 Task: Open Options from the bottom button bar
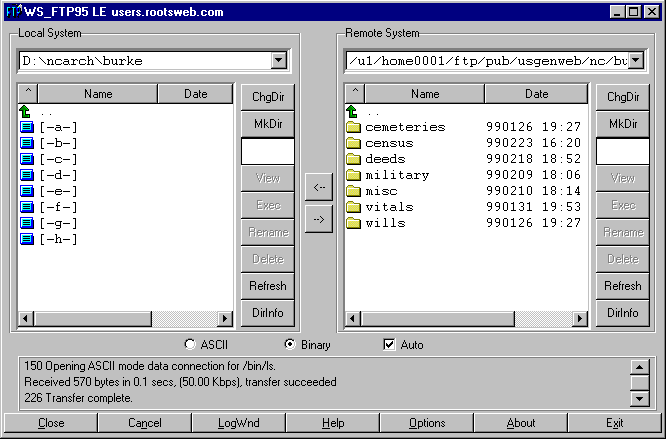click(x=427, y=423)
